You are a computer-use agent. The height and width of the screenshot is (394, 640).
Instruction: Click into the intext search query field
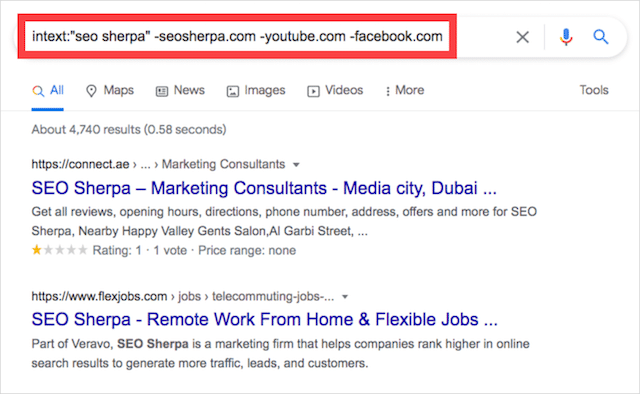click(x=237, y=37)
